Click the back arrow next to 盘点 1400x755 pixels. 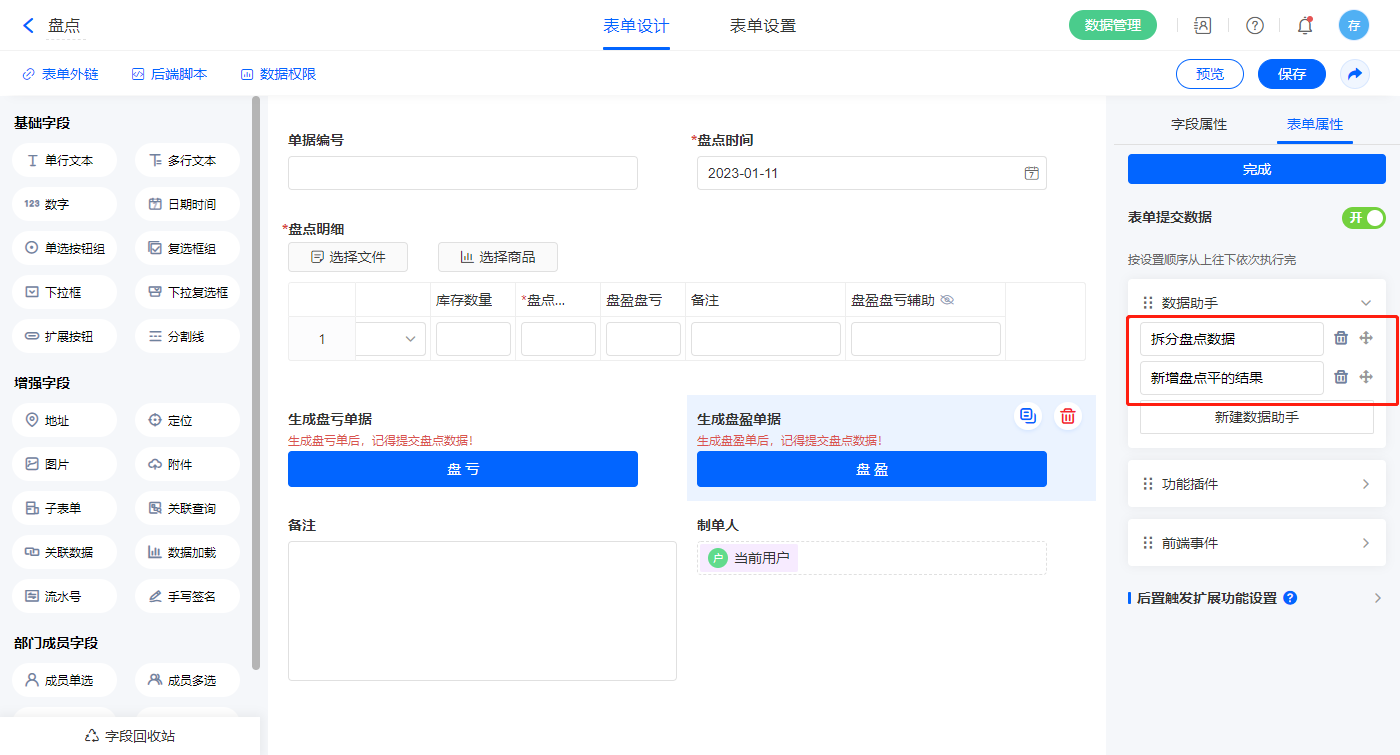coord(28,26)
